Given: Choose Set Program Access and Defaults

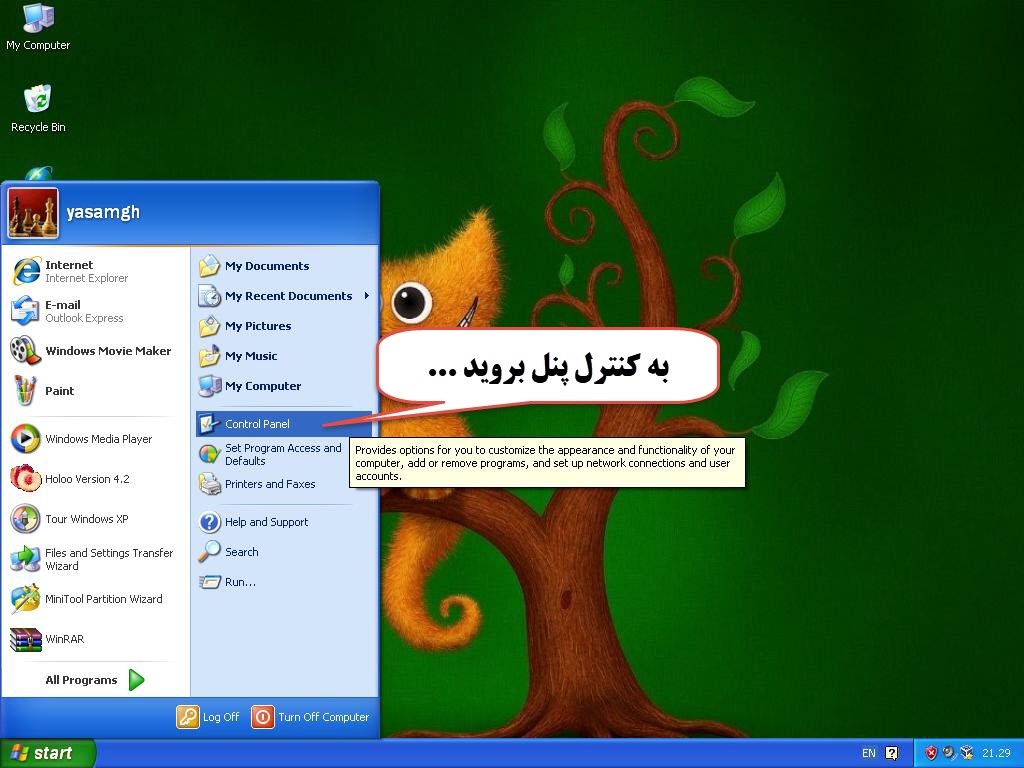Looking at the screenshot, I should 282,454.
